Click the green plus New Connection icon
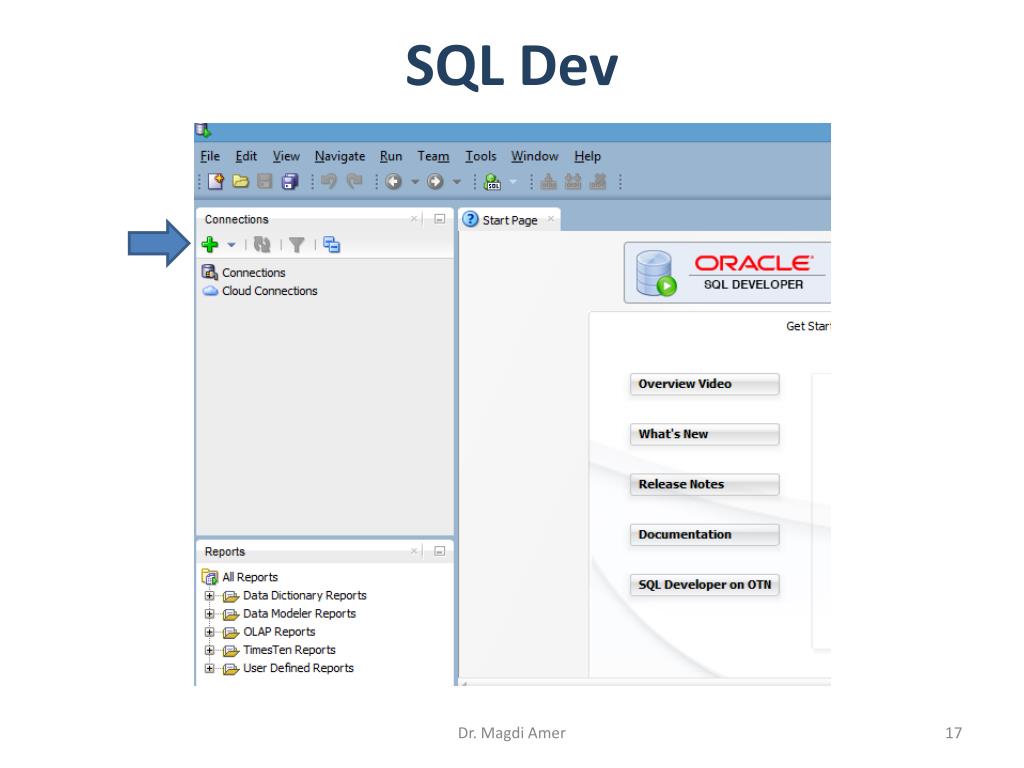The image size is (1024, 768). pos(210,244)
